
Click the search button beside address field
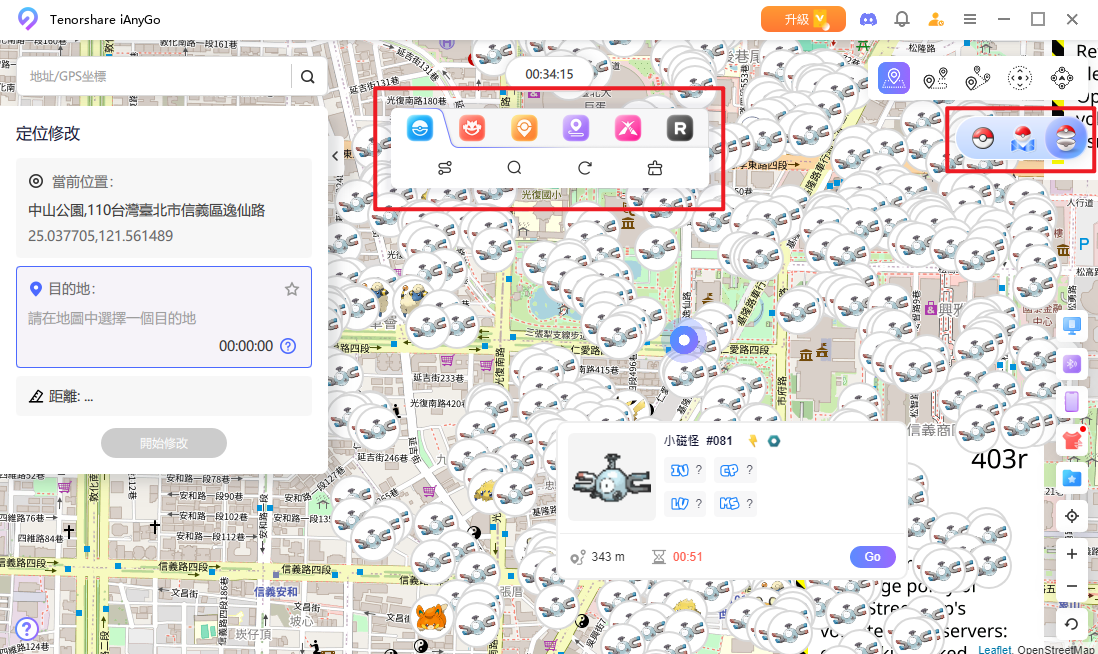point(307,77)
